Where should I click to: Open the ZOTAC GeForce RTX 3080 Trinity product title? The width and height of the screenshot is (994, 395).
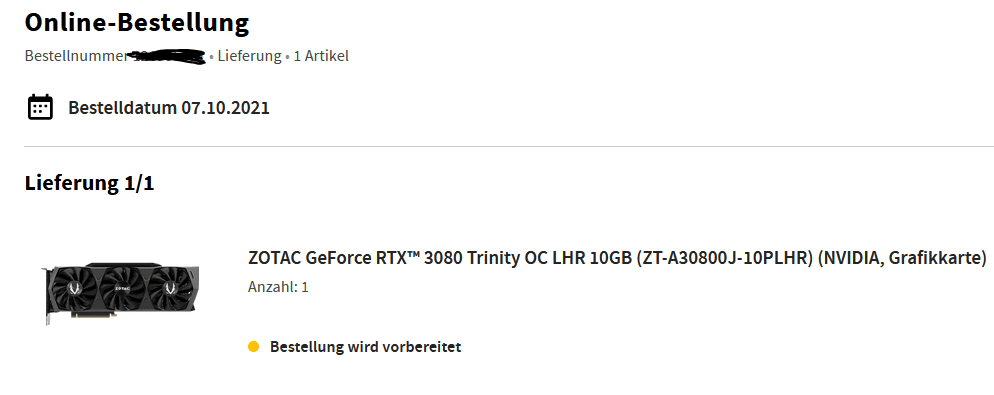(617, 258)
